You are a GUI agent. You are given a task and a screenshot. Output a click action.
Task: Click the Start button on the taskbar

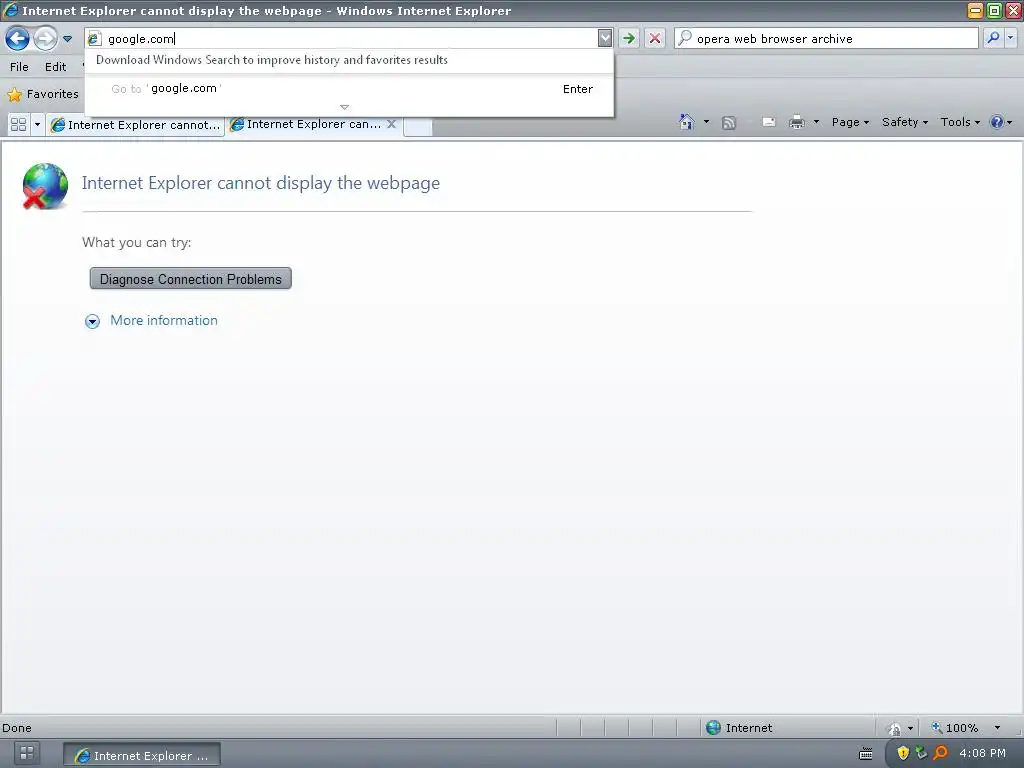(x=26, y=754)
